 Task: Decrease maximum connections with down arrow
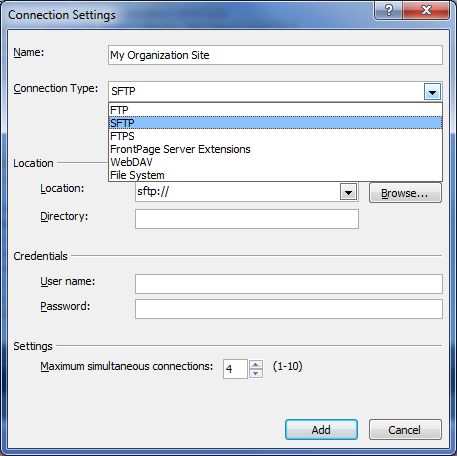pyautogui.click(x=256, y=374)
